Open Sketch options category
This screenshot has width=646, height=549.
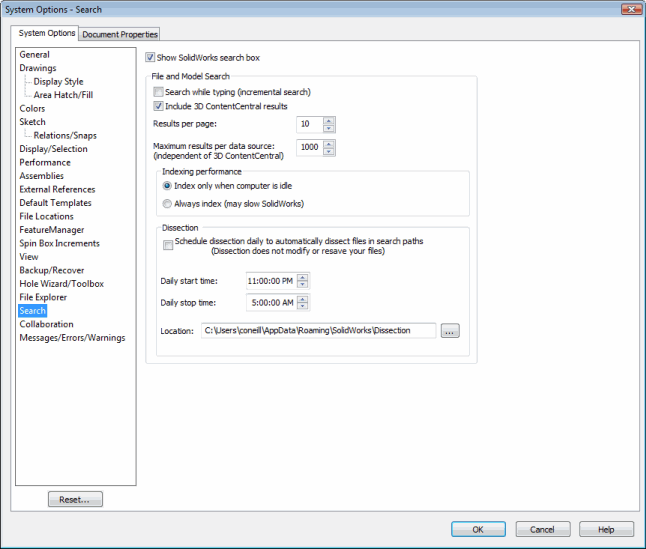pos(33,122)
